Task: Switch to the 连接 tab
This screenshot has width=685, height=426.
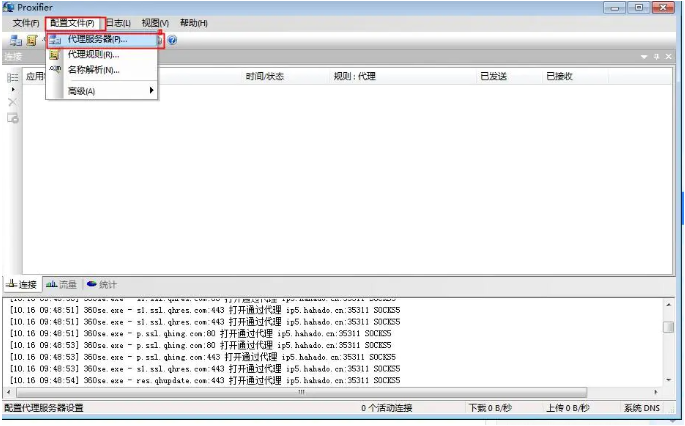Action: 23,284
